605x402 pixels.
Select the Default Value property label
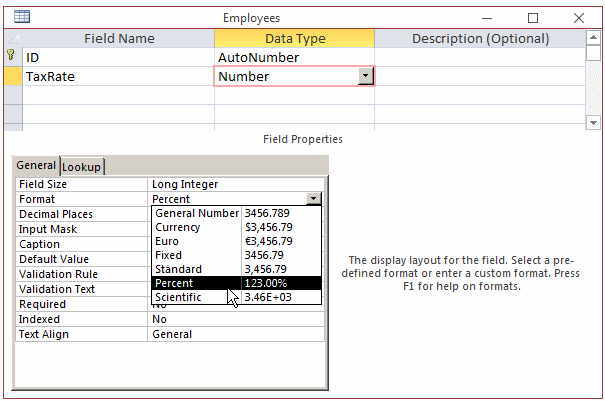[x=81, y=259]
